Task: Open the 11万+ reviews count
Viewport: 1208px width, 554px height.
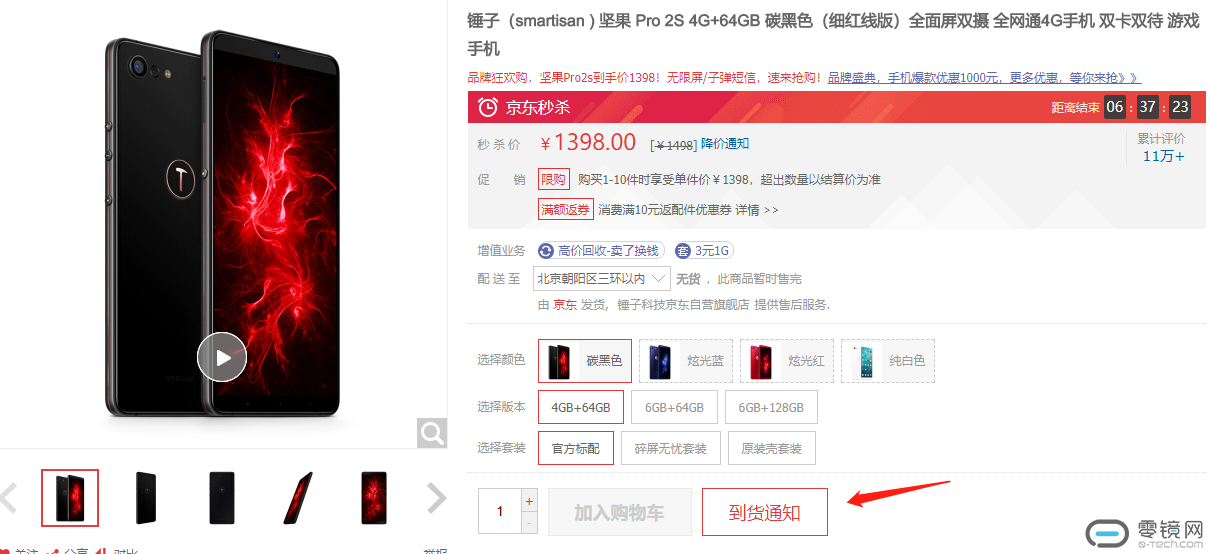Action: [x=1163, y=156]
